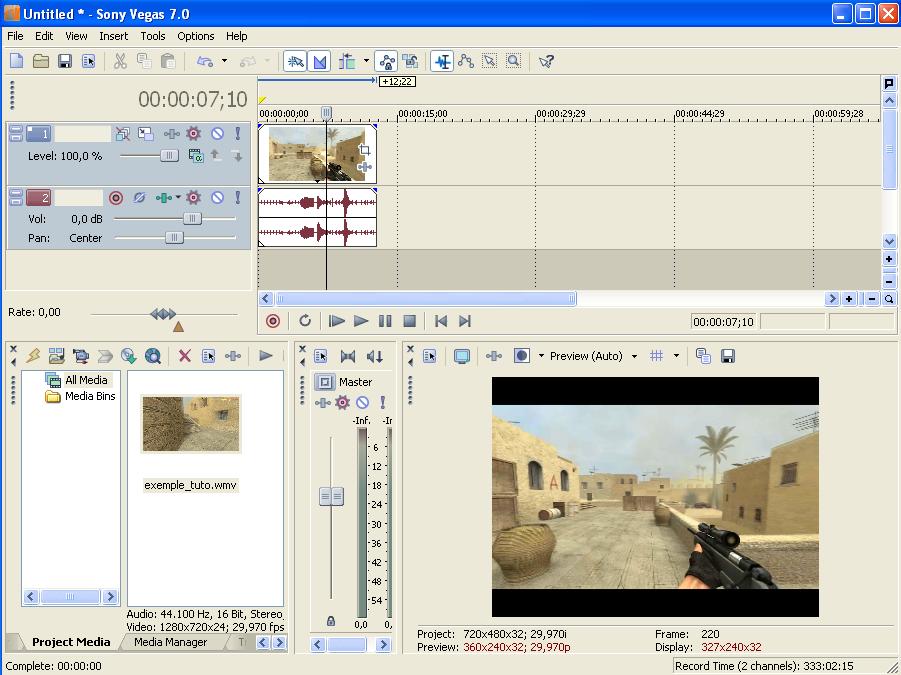Open audio track 2 automation dropdown
Viewport: 901px width, 675px height.
coord(178,198)
